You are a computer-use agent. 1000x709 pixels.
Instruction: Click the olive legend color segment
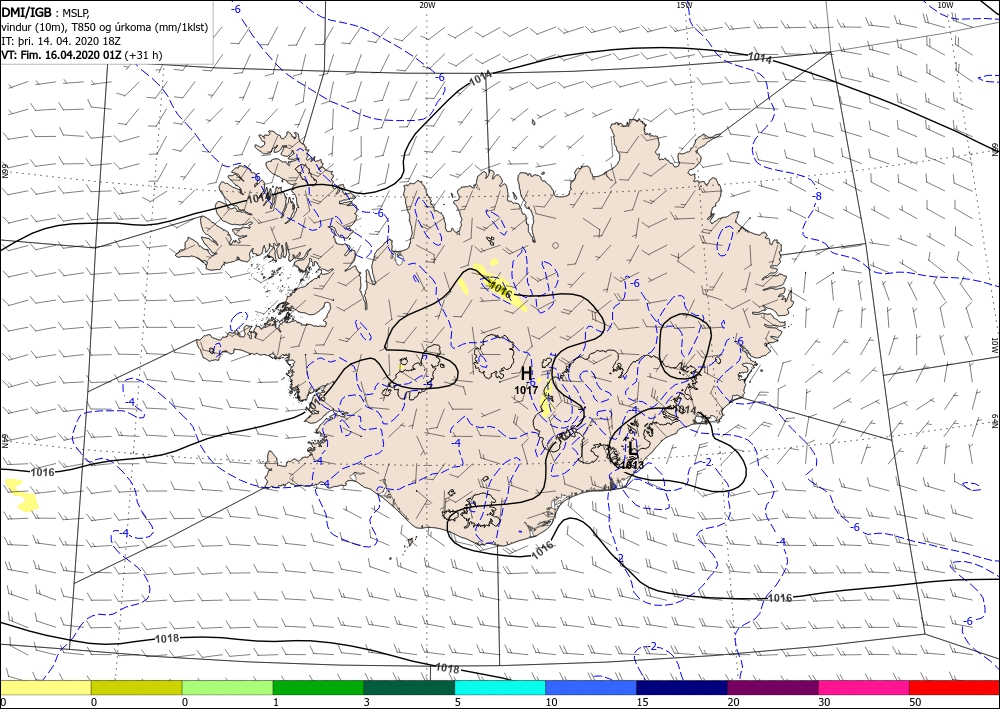136,688
